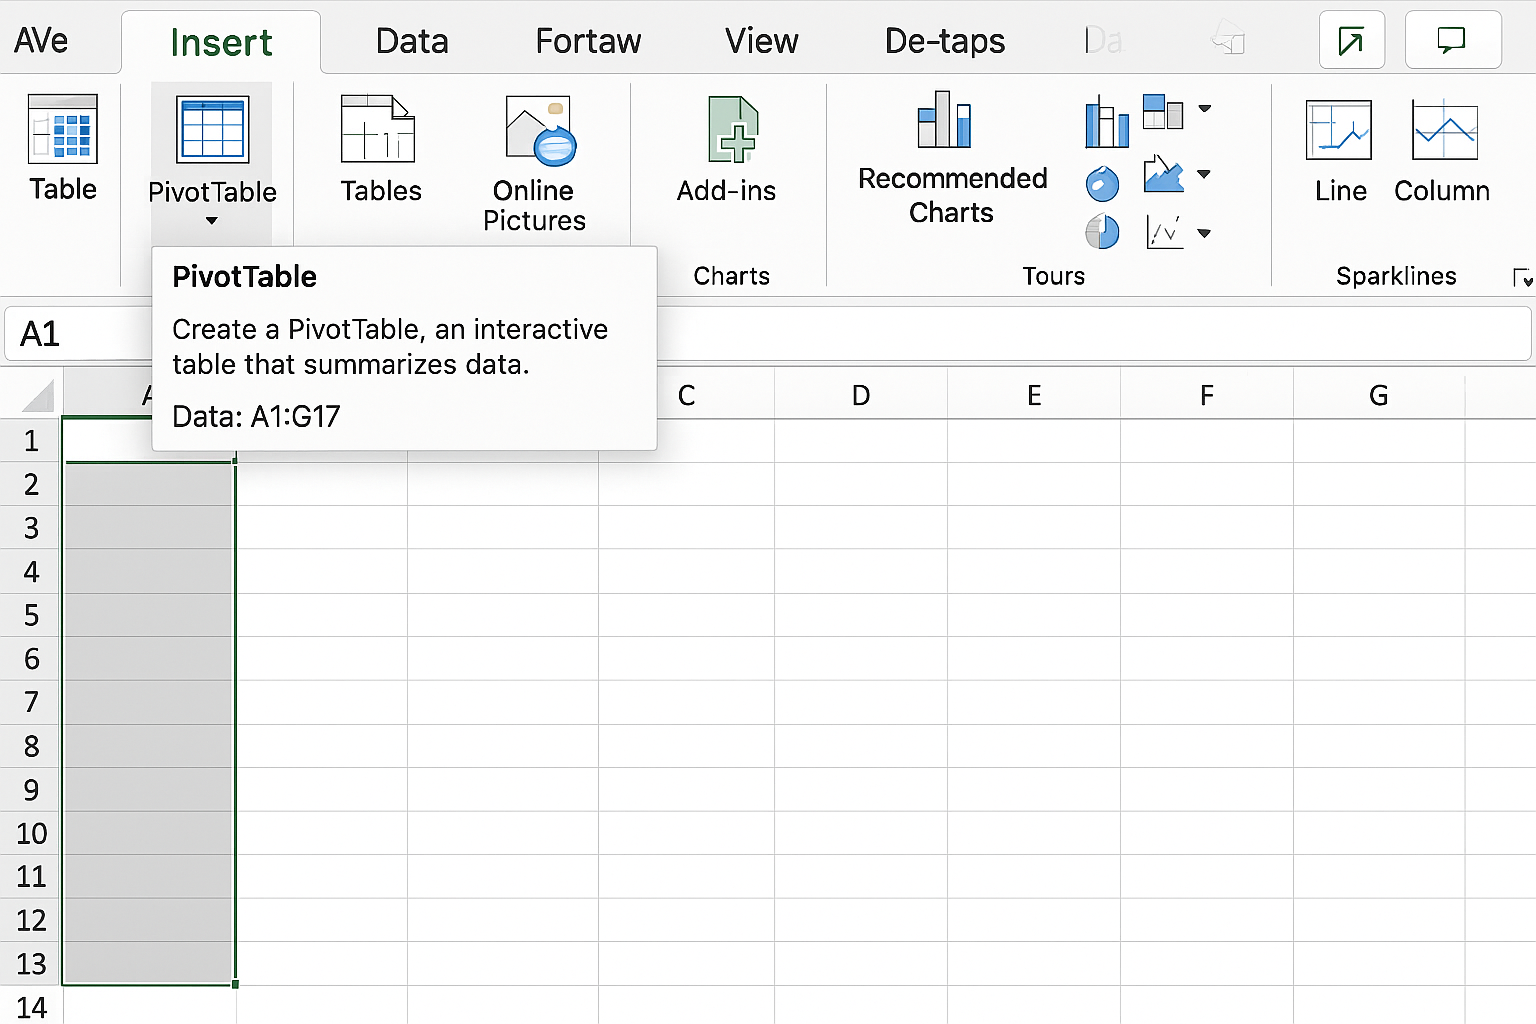Click the scatter chart icon

tap(1164, 232)
